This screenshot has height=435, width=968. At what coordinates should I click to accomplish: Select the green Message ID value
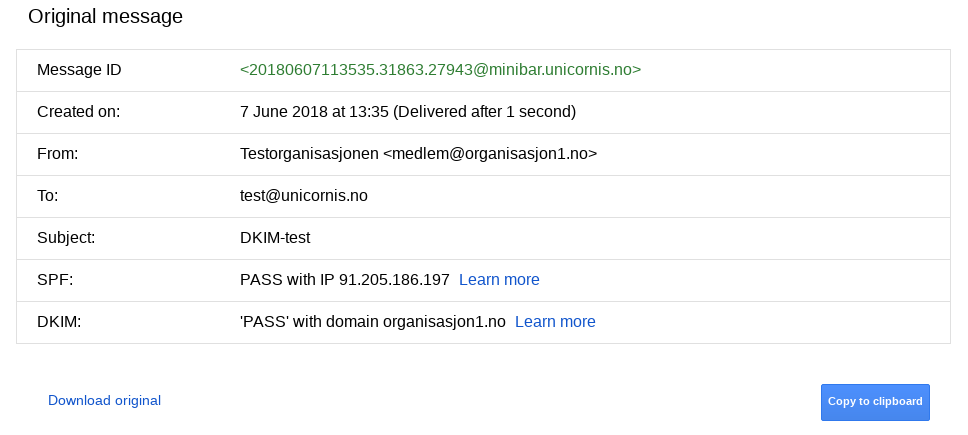(440, 70)
